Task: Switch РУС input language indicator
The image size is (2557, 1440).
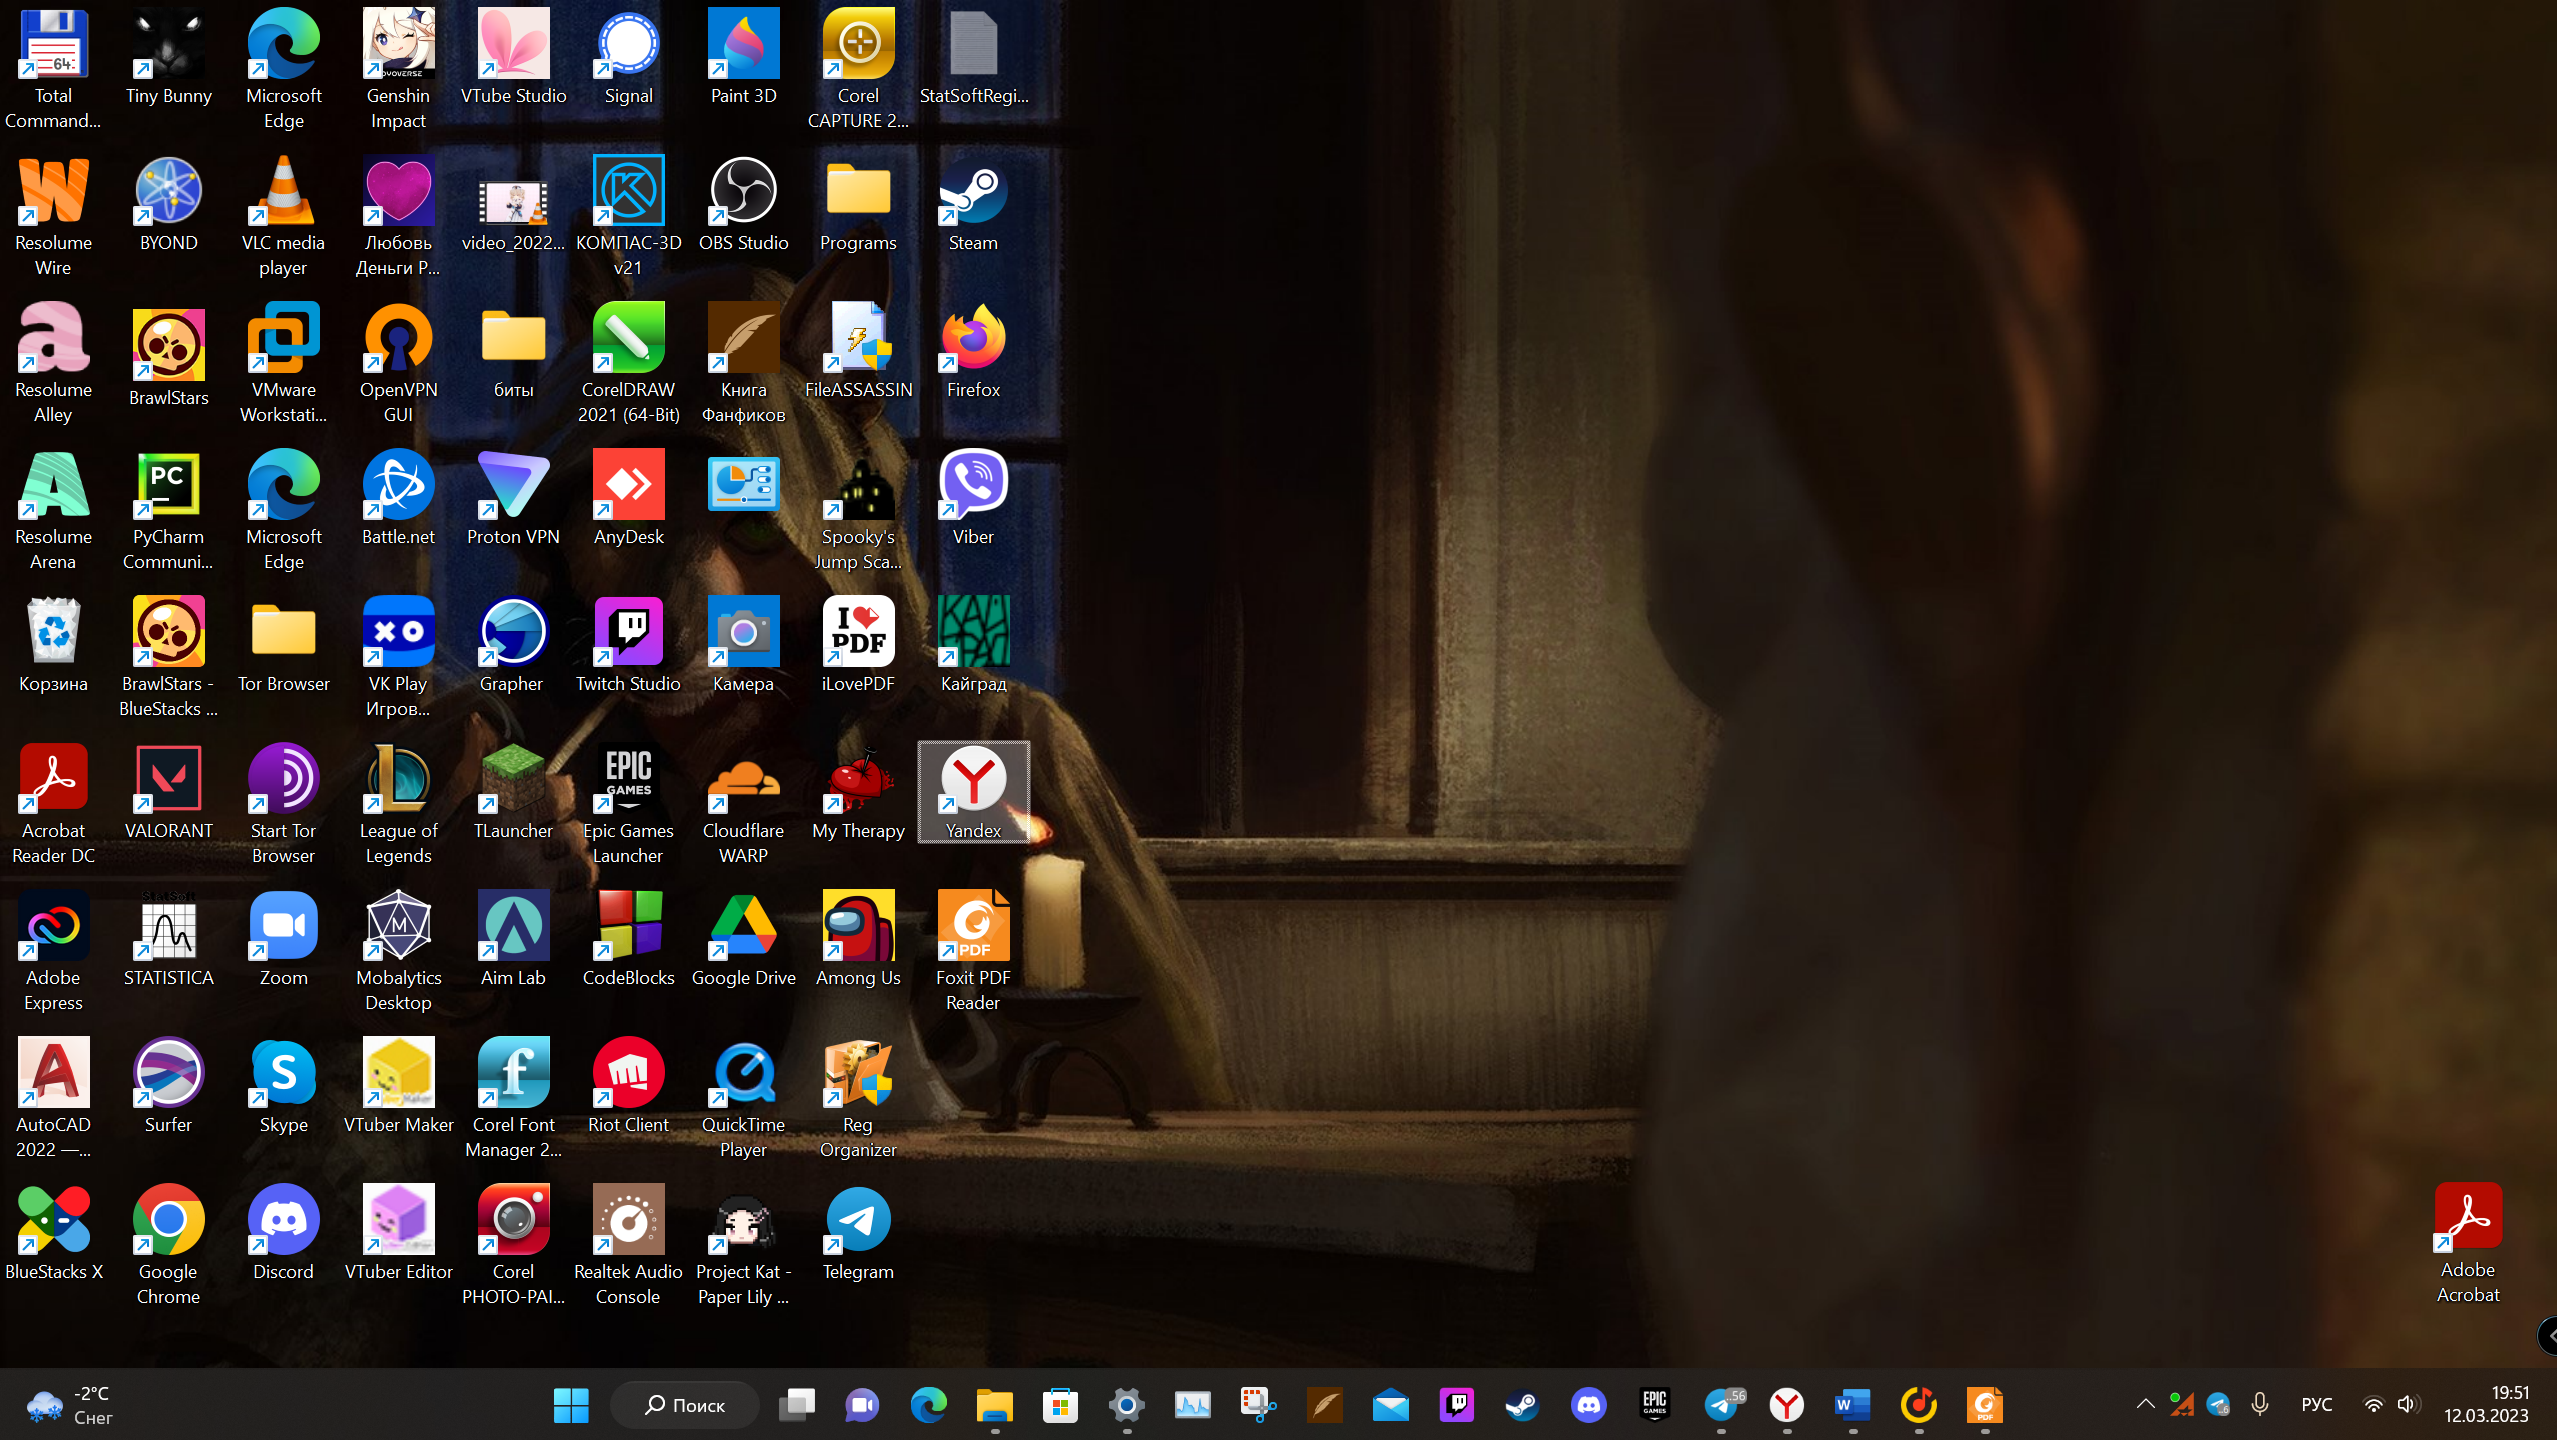Action: pyautogui.click(x=2316, y=1404)
